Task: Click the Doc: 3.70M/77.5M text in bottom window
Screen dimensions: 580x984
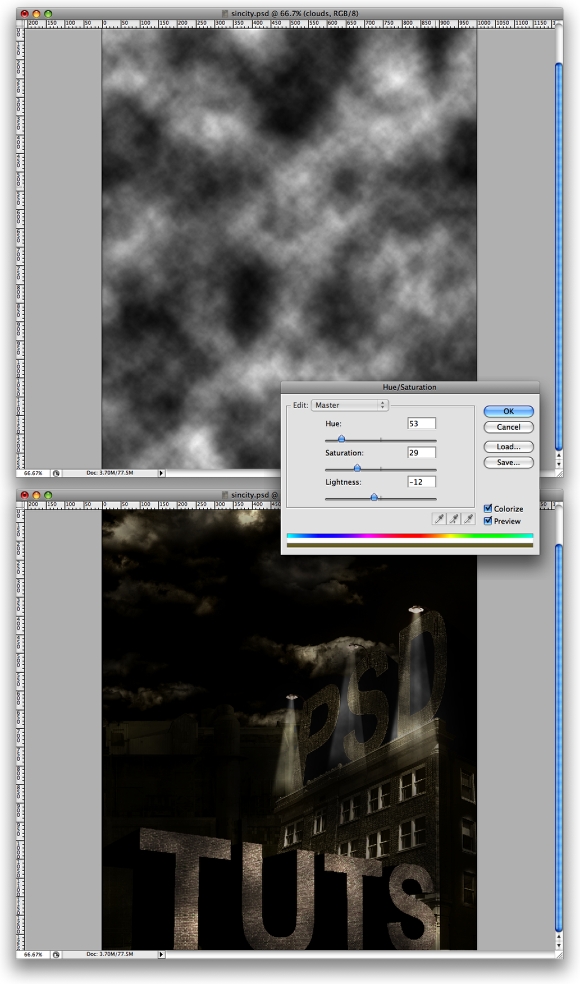Action: 110,955
